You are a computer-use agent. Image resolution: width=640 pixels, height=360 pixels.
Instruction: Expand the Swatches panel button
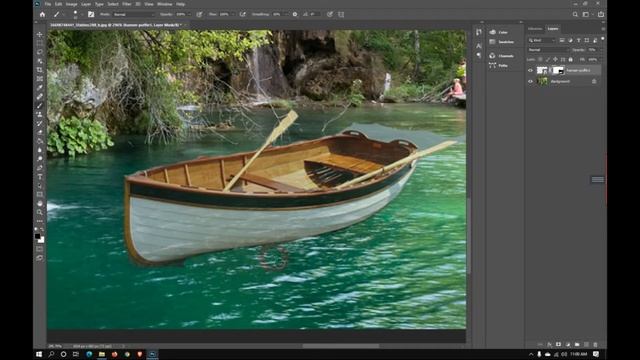[502, 42]
